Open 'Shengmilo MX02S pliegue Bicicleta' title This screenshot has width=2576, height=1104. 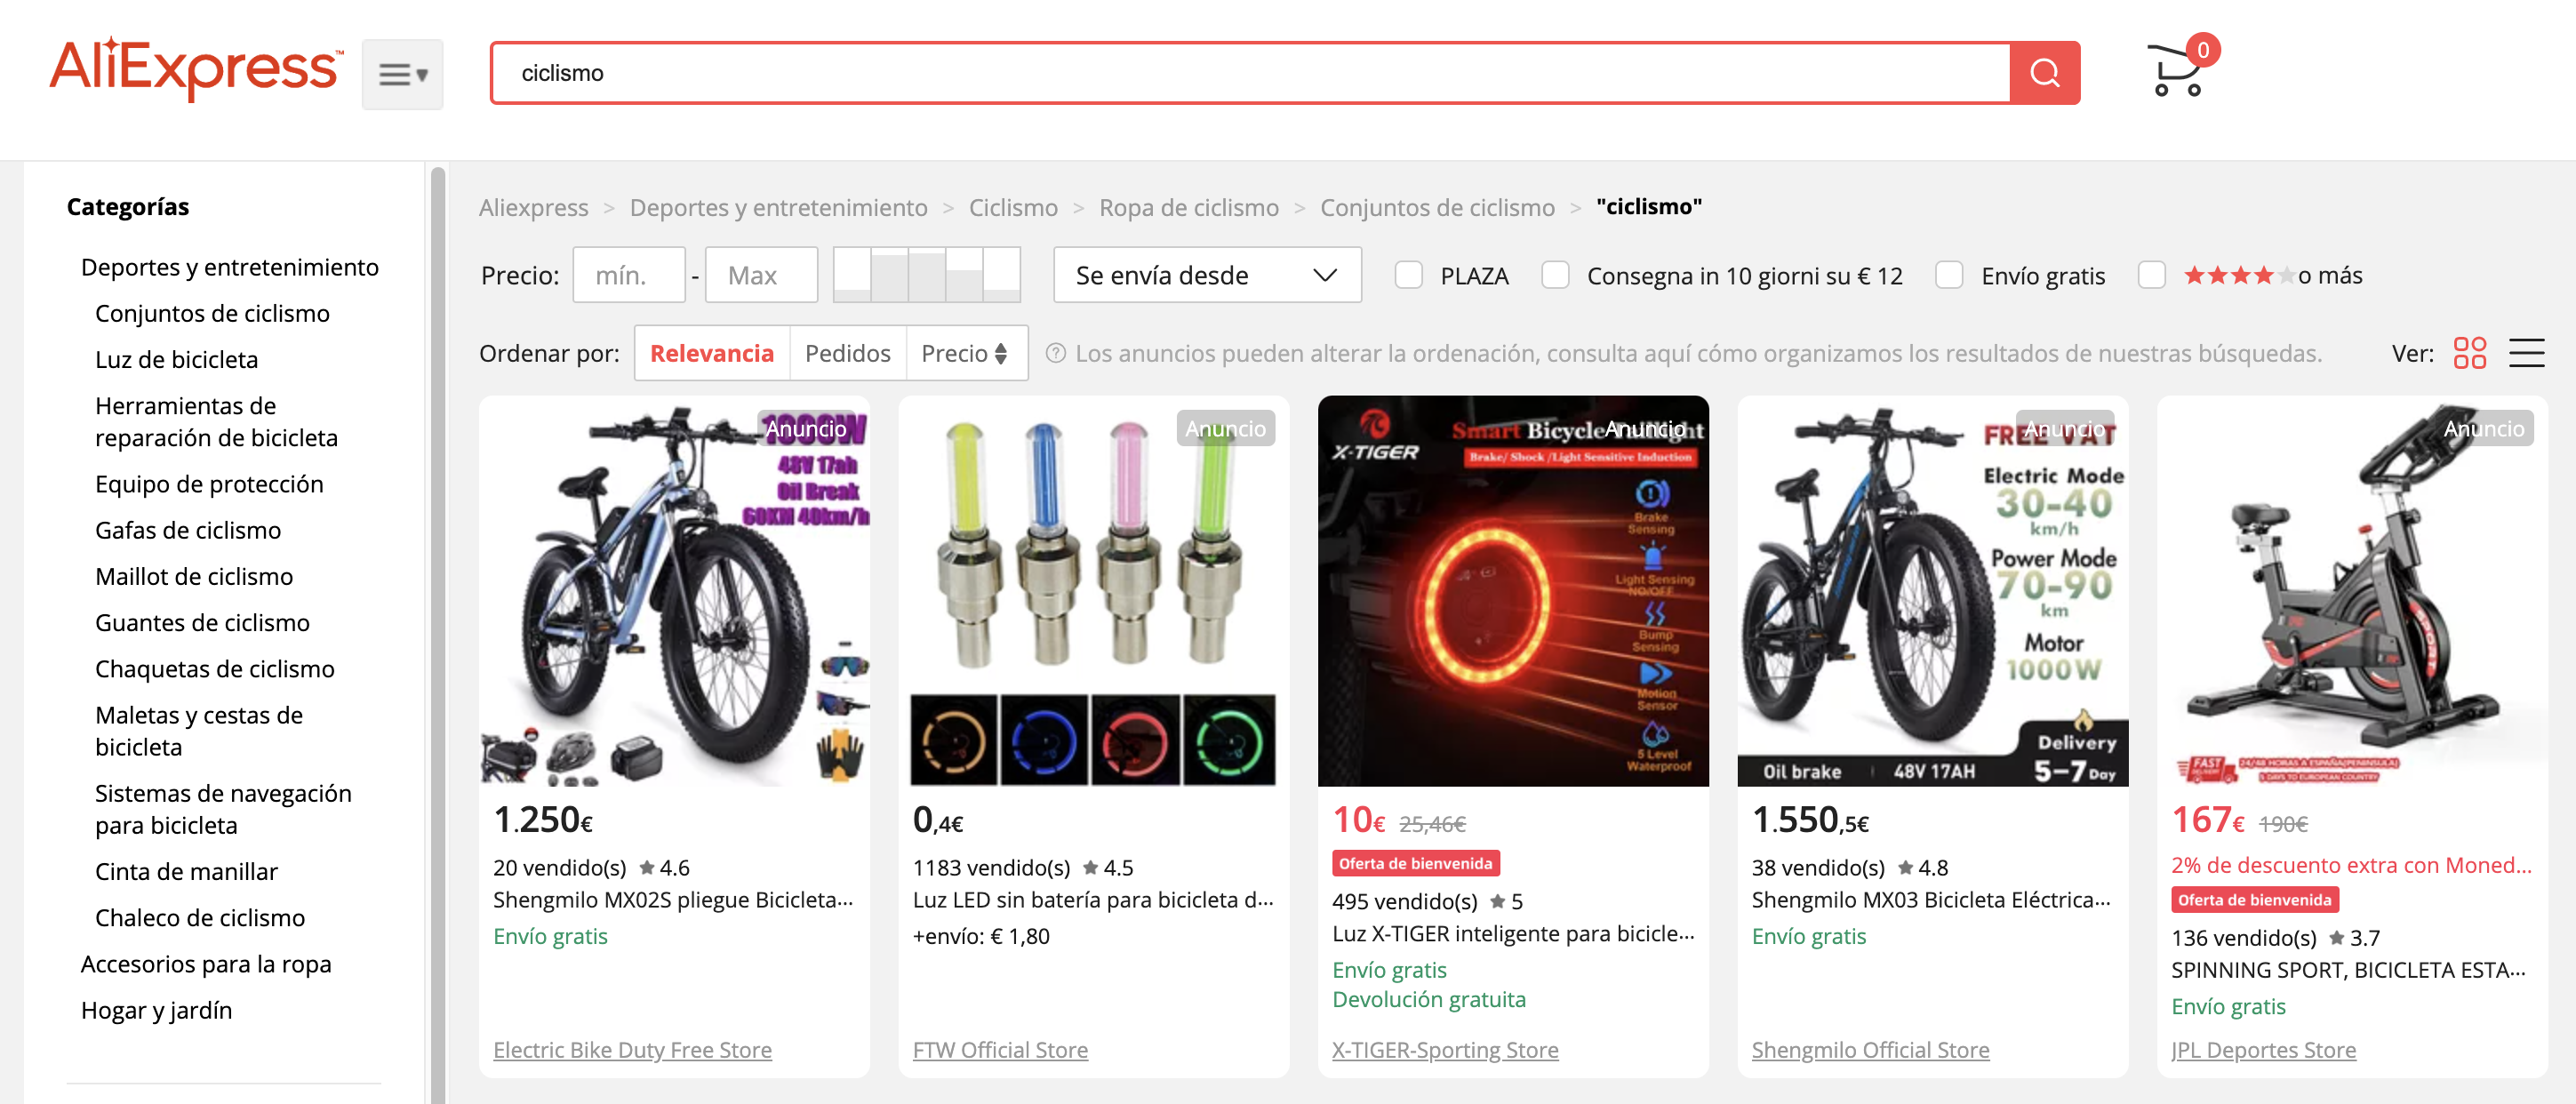tap(673, 900)
